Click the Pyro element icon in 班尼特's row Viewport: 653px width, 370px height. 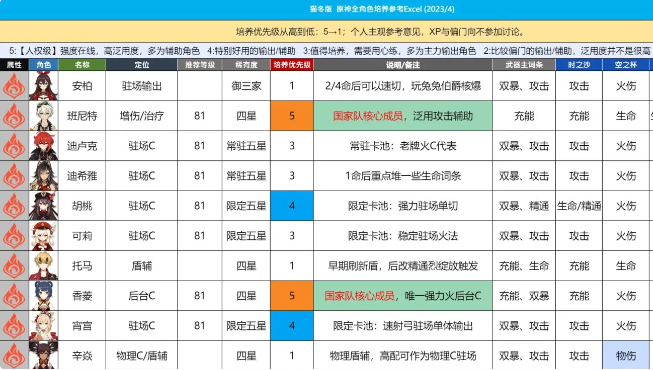pyautogui.click(x=14, y=116)
